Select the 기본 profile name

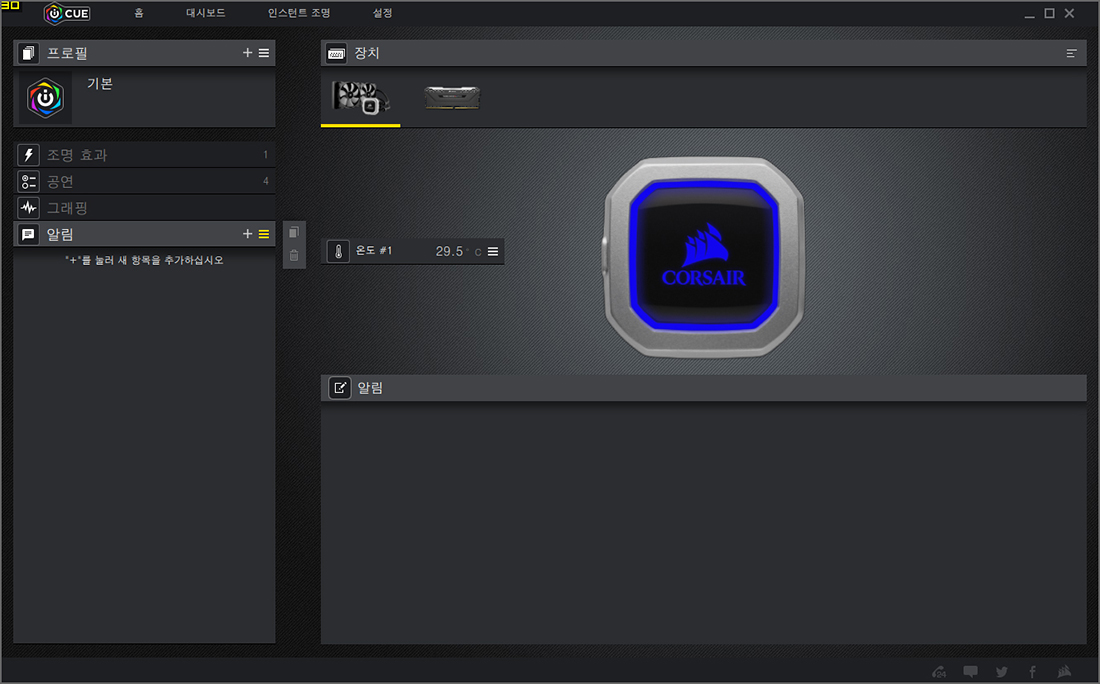[100, 83]
